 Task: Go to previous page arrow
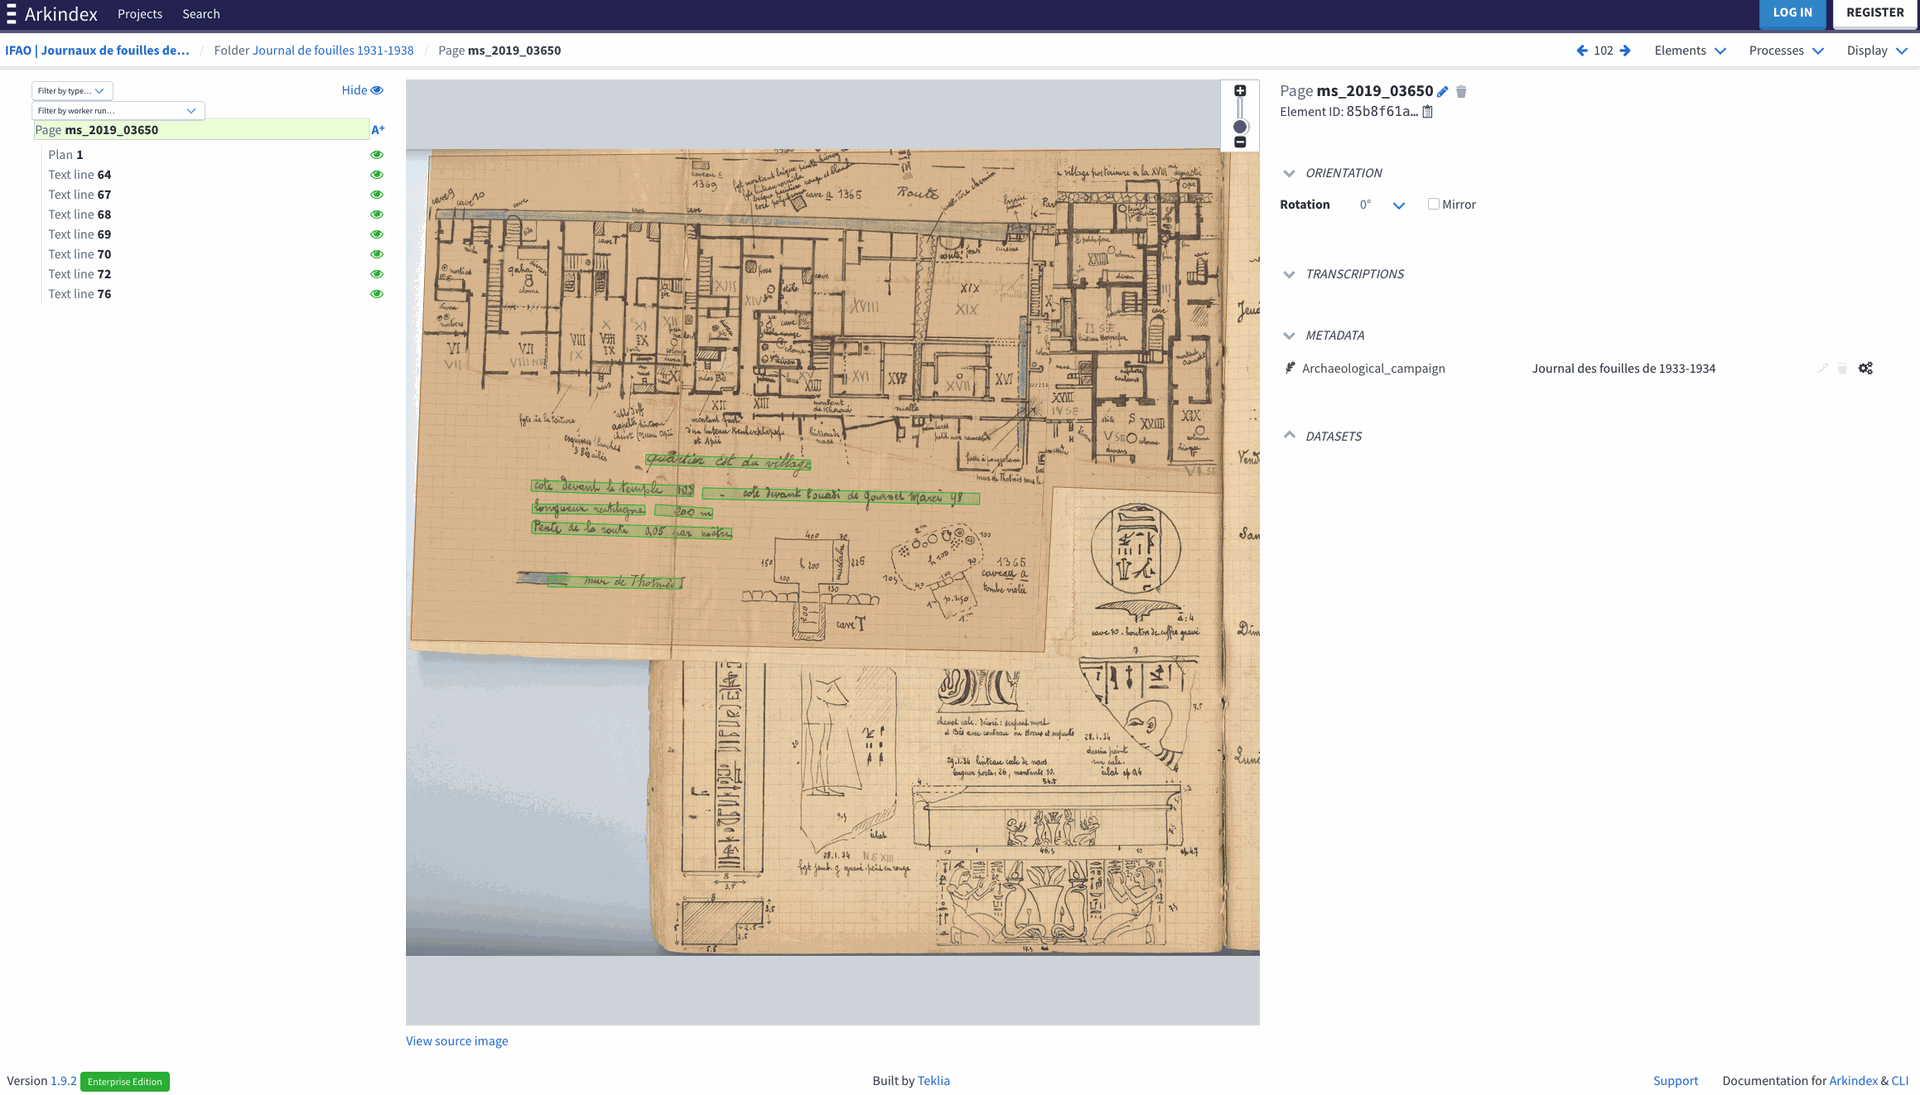[x=1582, y=51]
